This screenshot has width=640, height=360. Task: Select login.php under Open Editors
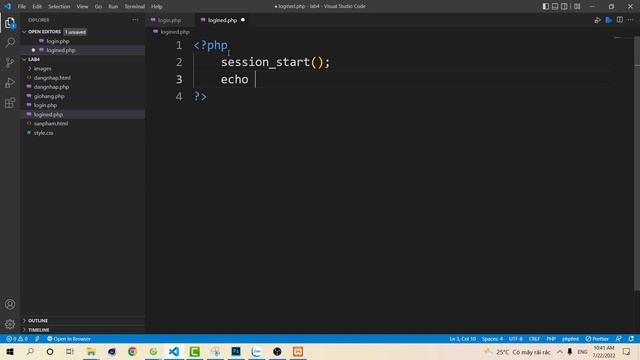click(x=58, y=41)
